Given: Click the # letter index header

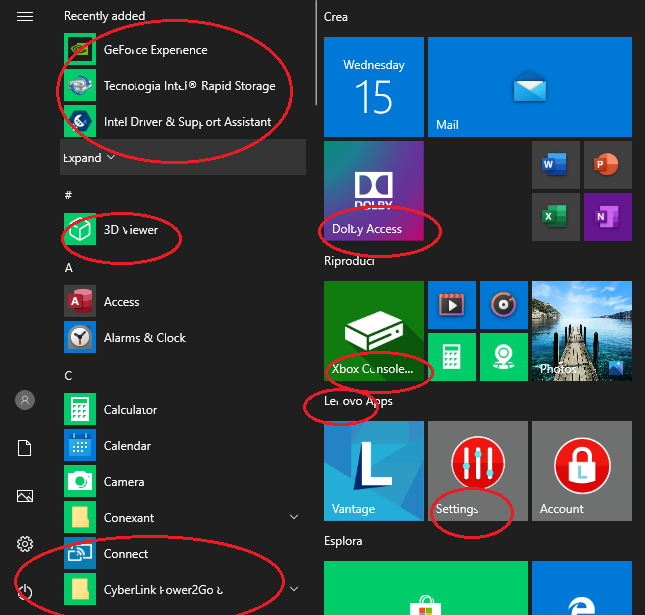Looking at the screenshot, I should 68,195.
